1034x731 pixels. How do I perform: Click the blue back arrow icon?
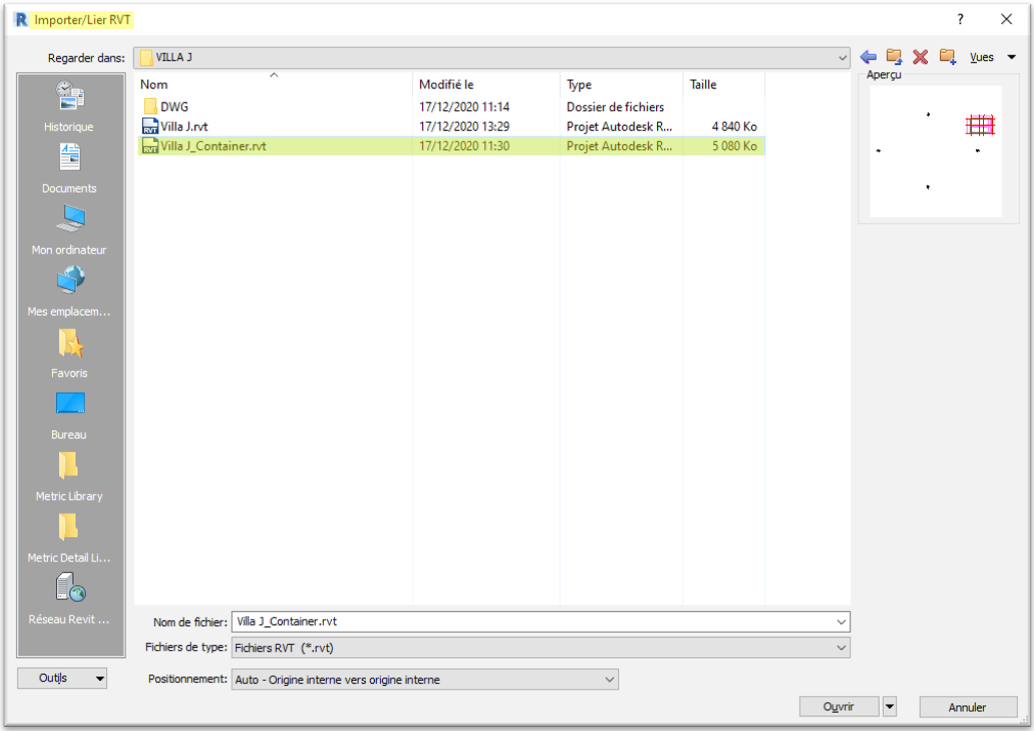click(x=868, y=58)
